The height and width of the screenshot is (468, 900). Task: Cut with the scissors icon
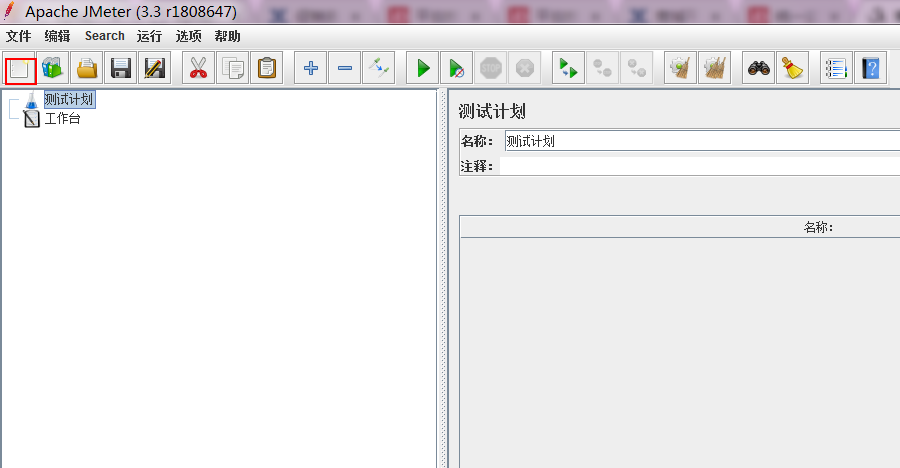pos(198,68)
